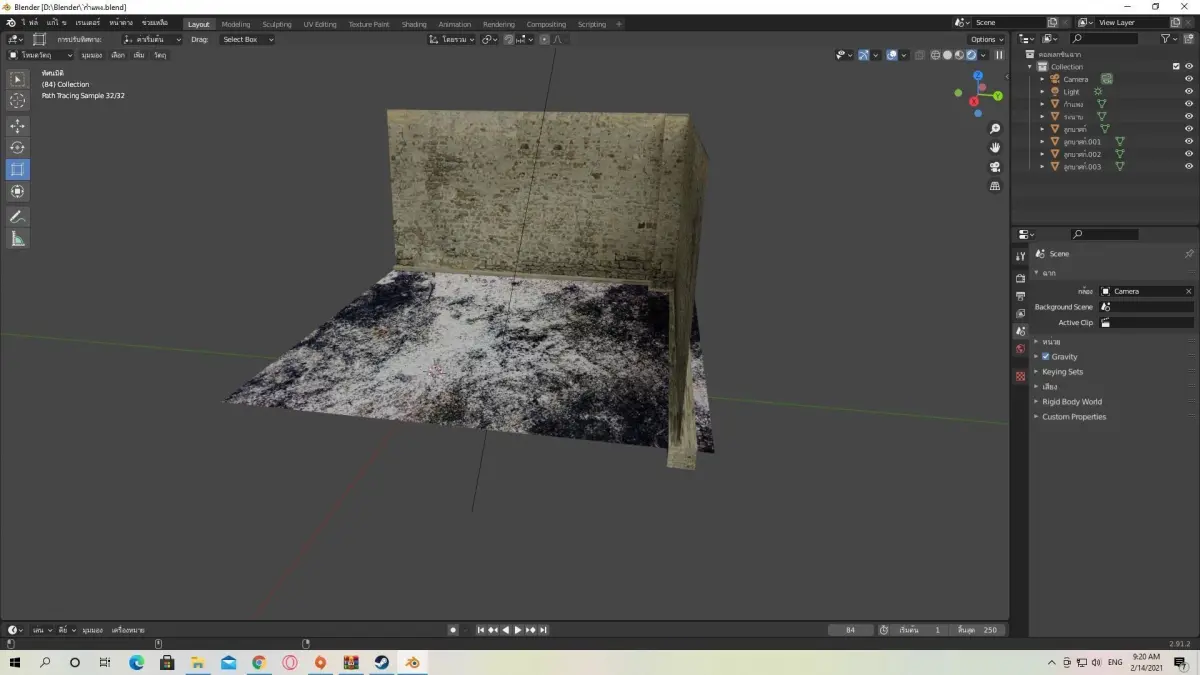Activate the Select Box tool icon
Image resolution: width=1200 pixels, height=675 pixels.
pos(18,79)
